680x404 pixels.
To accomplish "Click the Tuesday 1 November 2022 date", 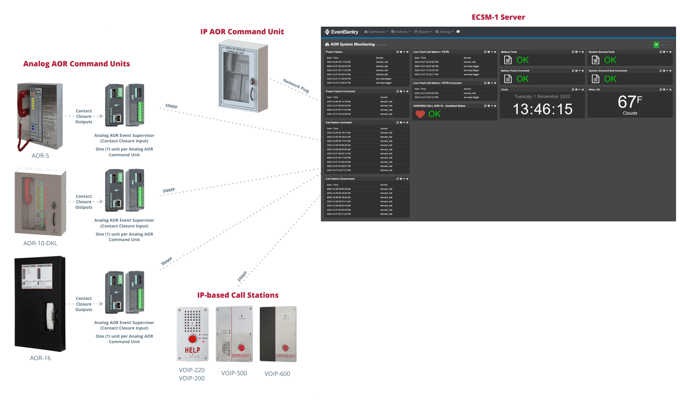I will pyautogui.click(x=543, y=96).
